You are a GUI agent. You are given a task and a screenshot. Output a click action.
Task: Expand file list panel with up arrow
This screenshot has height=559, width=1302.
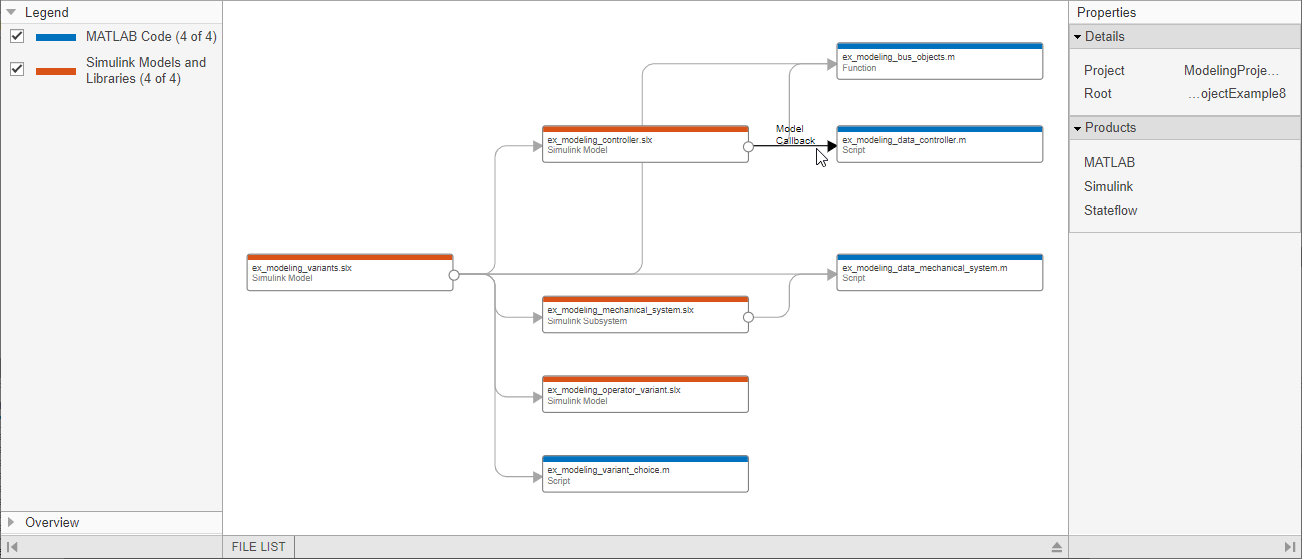[x=1056, y=547]
